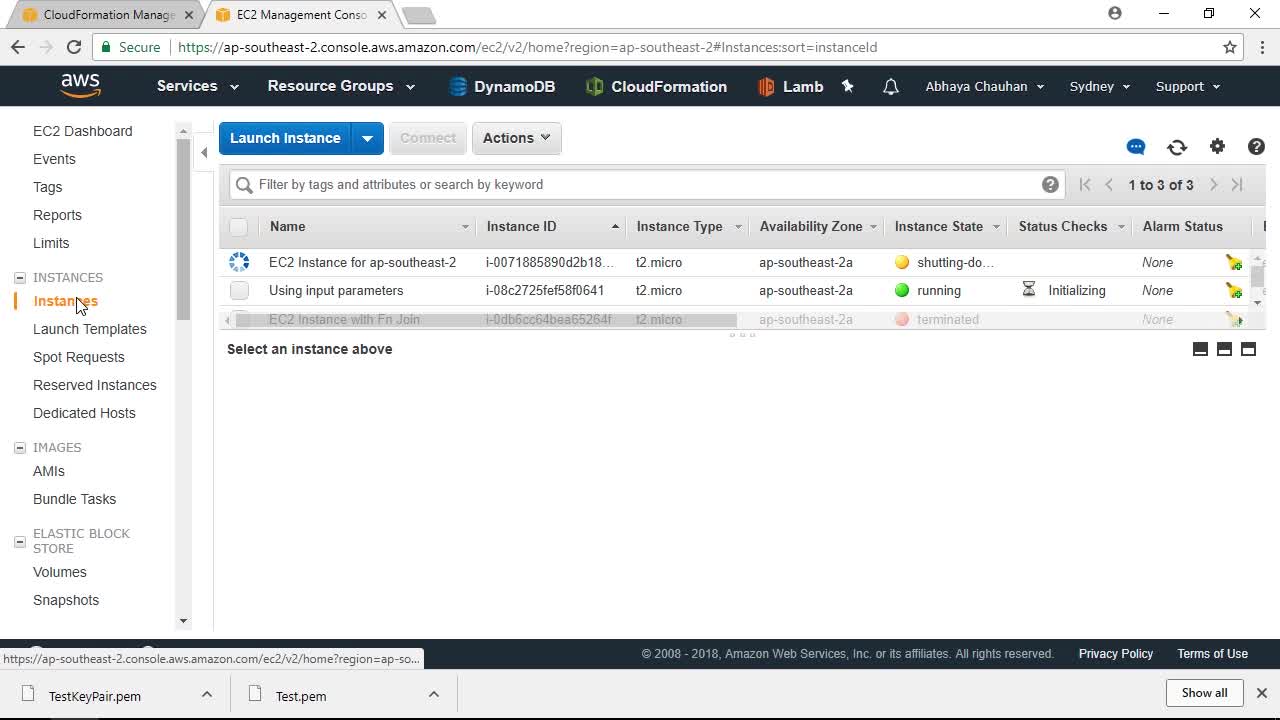This screenshot has width=1280, height=720.
Task: Select the Using input parameters instance checkbox
Action: (x=239, y=290)
